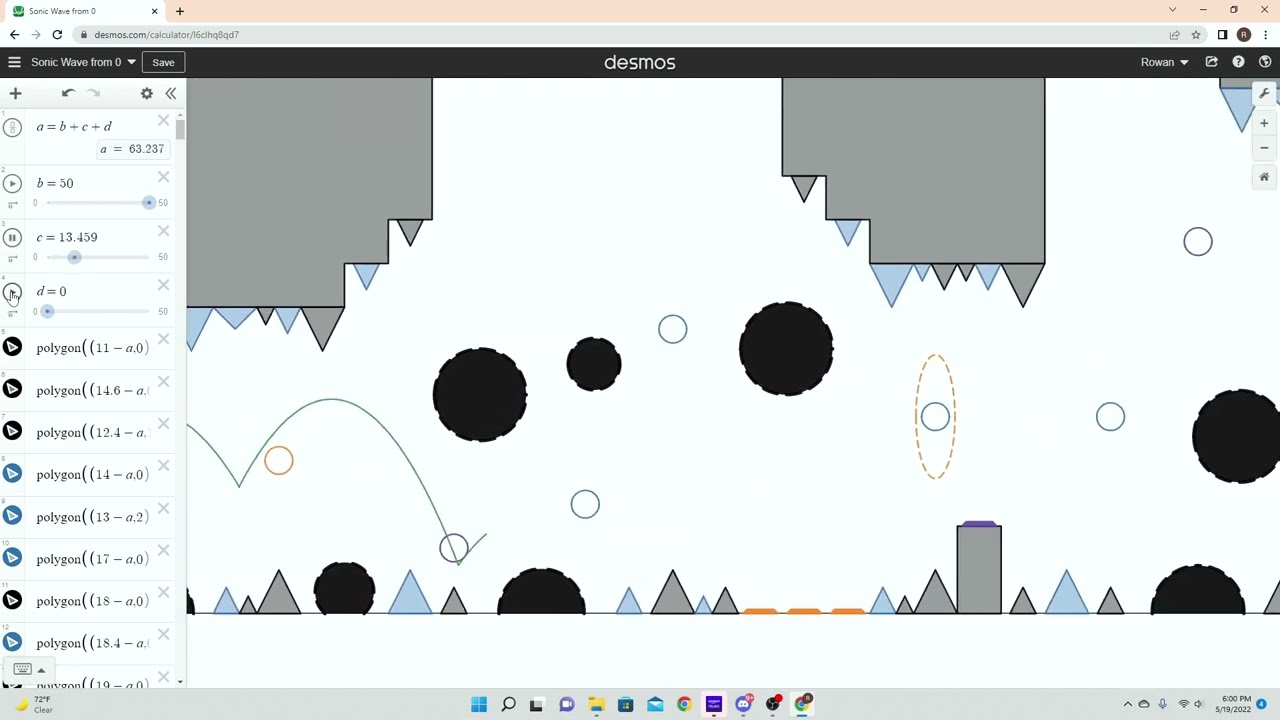1280x720 pixels.
Task: Click the Share Graph icon
Action: [1212, 62]
